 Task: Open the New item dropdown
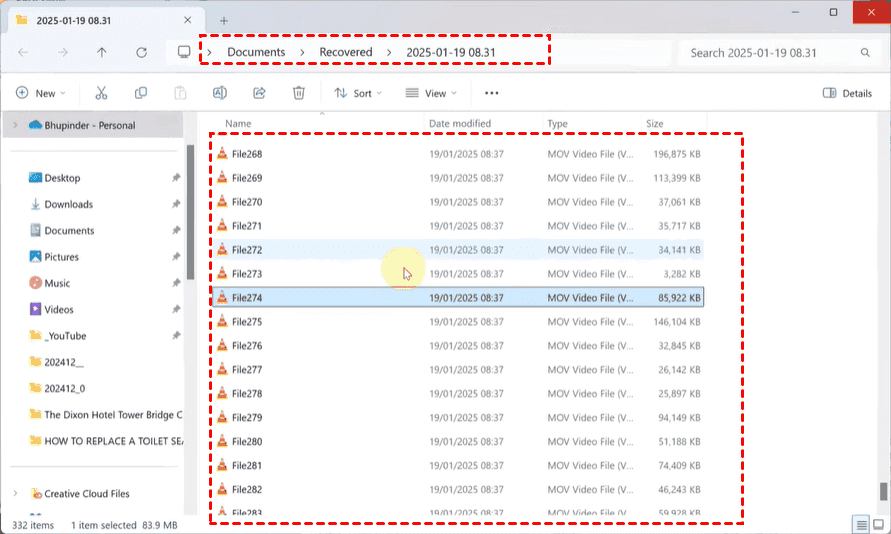[x=40, y=93]
